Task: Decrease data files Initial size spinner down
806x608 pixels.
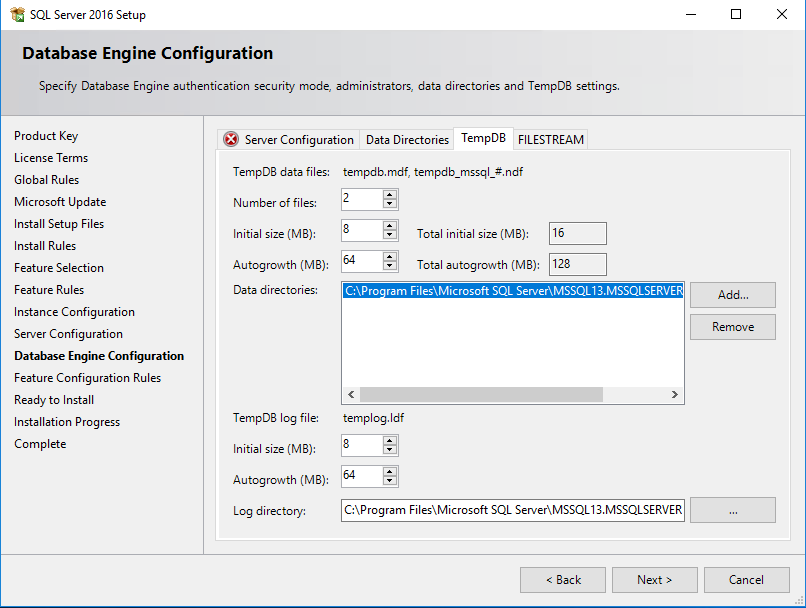Action: (x=390, y=235)
